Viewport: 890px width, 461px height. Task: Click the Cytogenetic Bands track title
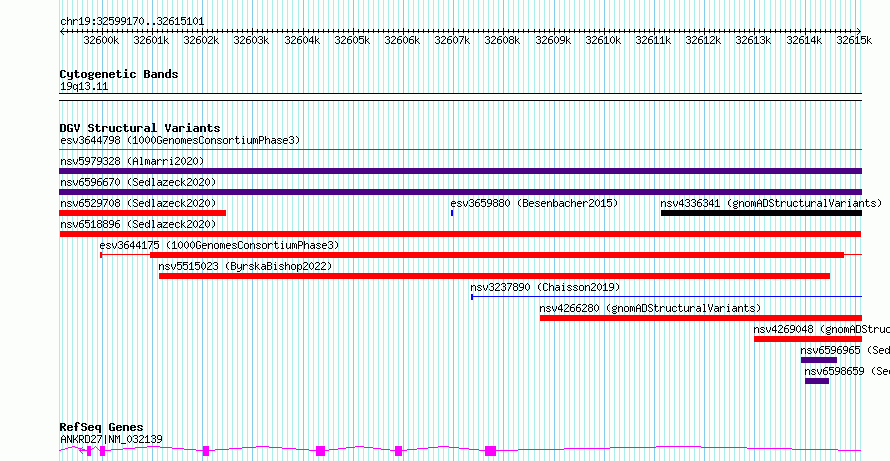click(119, 74)
